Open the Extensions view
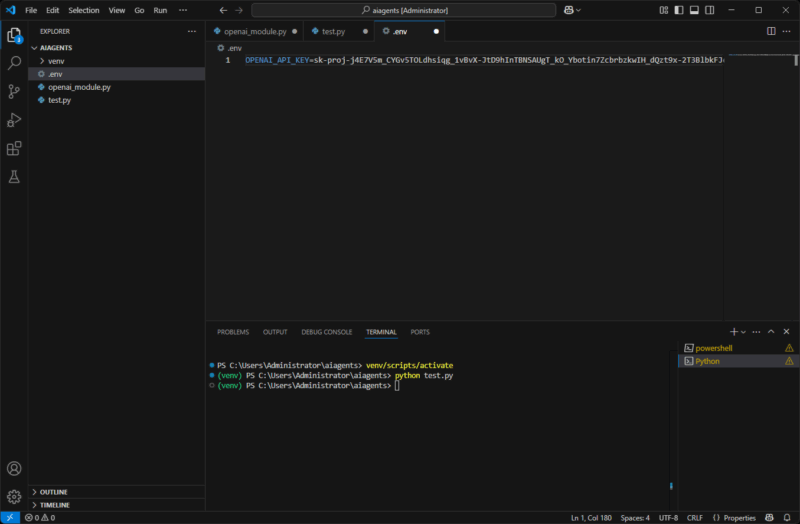 (x=14, y=148)
